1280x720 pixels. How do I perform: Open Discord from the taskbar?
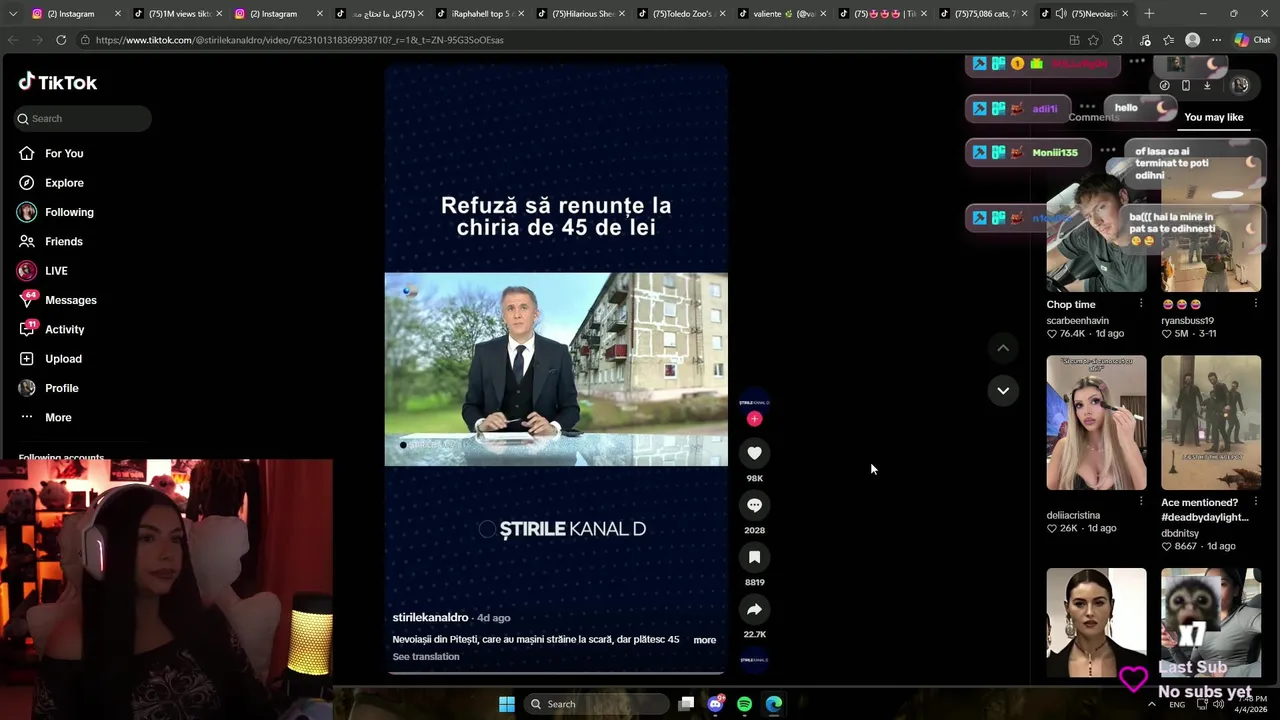pyautogui.click(x=715, y=704)
